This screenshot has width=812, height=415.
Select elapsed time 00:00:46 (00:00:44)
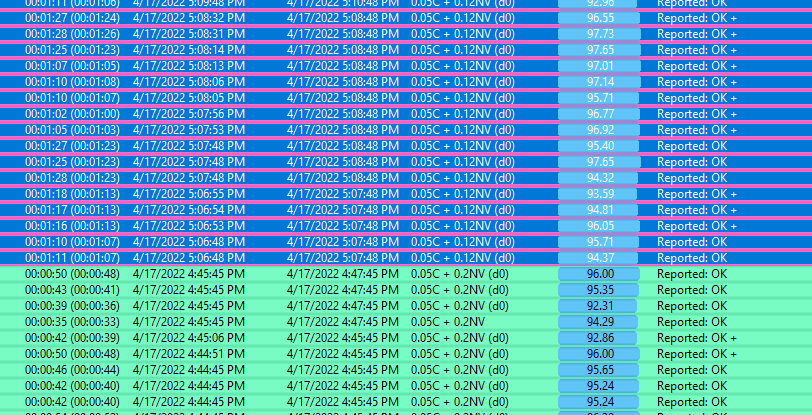72,370
